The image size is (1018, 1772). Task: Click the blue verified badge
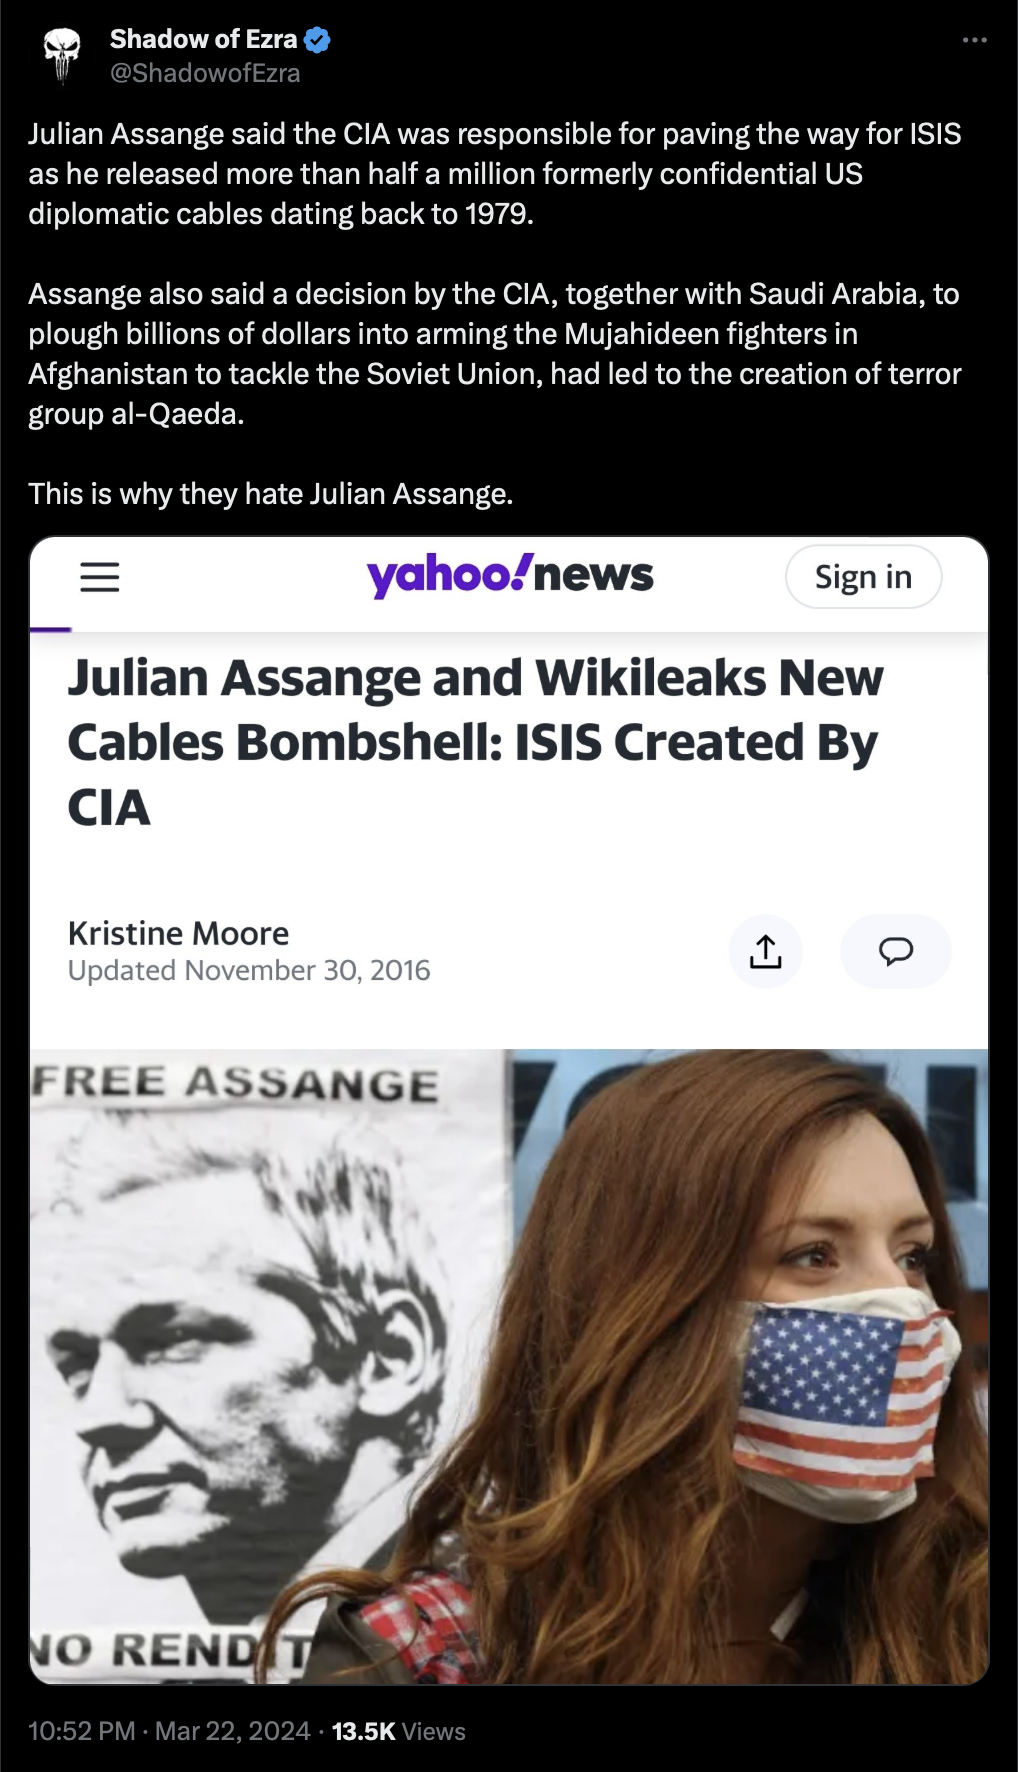coord(317,40)
